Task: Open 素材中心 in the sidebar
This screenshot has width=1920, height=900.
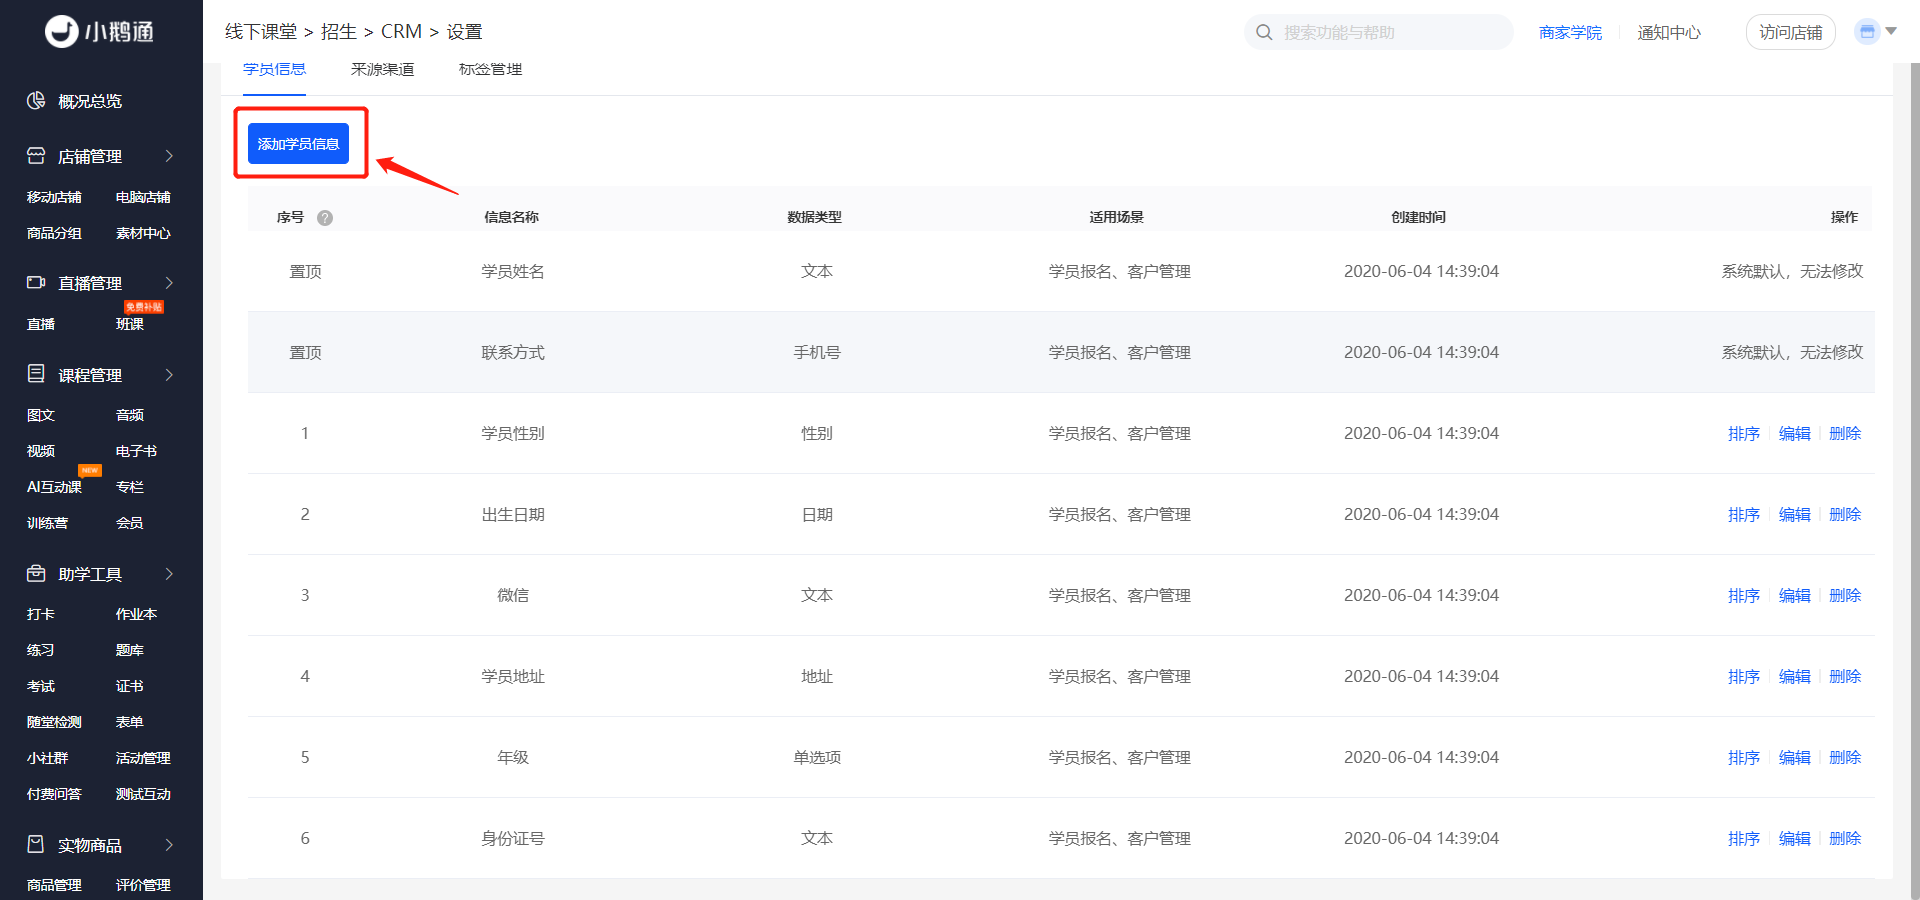Action: 143,233
